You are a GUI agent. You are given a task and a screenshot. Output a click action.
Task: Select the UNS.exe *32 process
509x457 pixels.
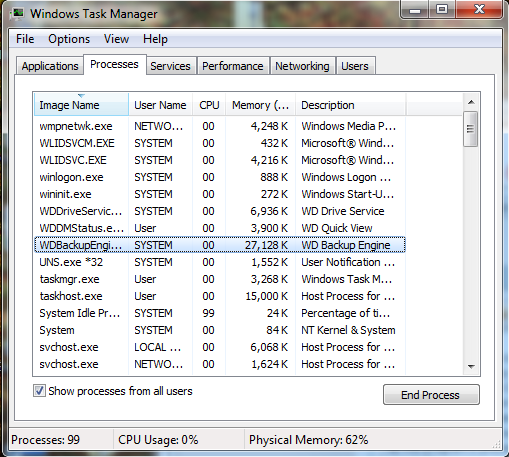pyautogui.click(x=220, y=262)
